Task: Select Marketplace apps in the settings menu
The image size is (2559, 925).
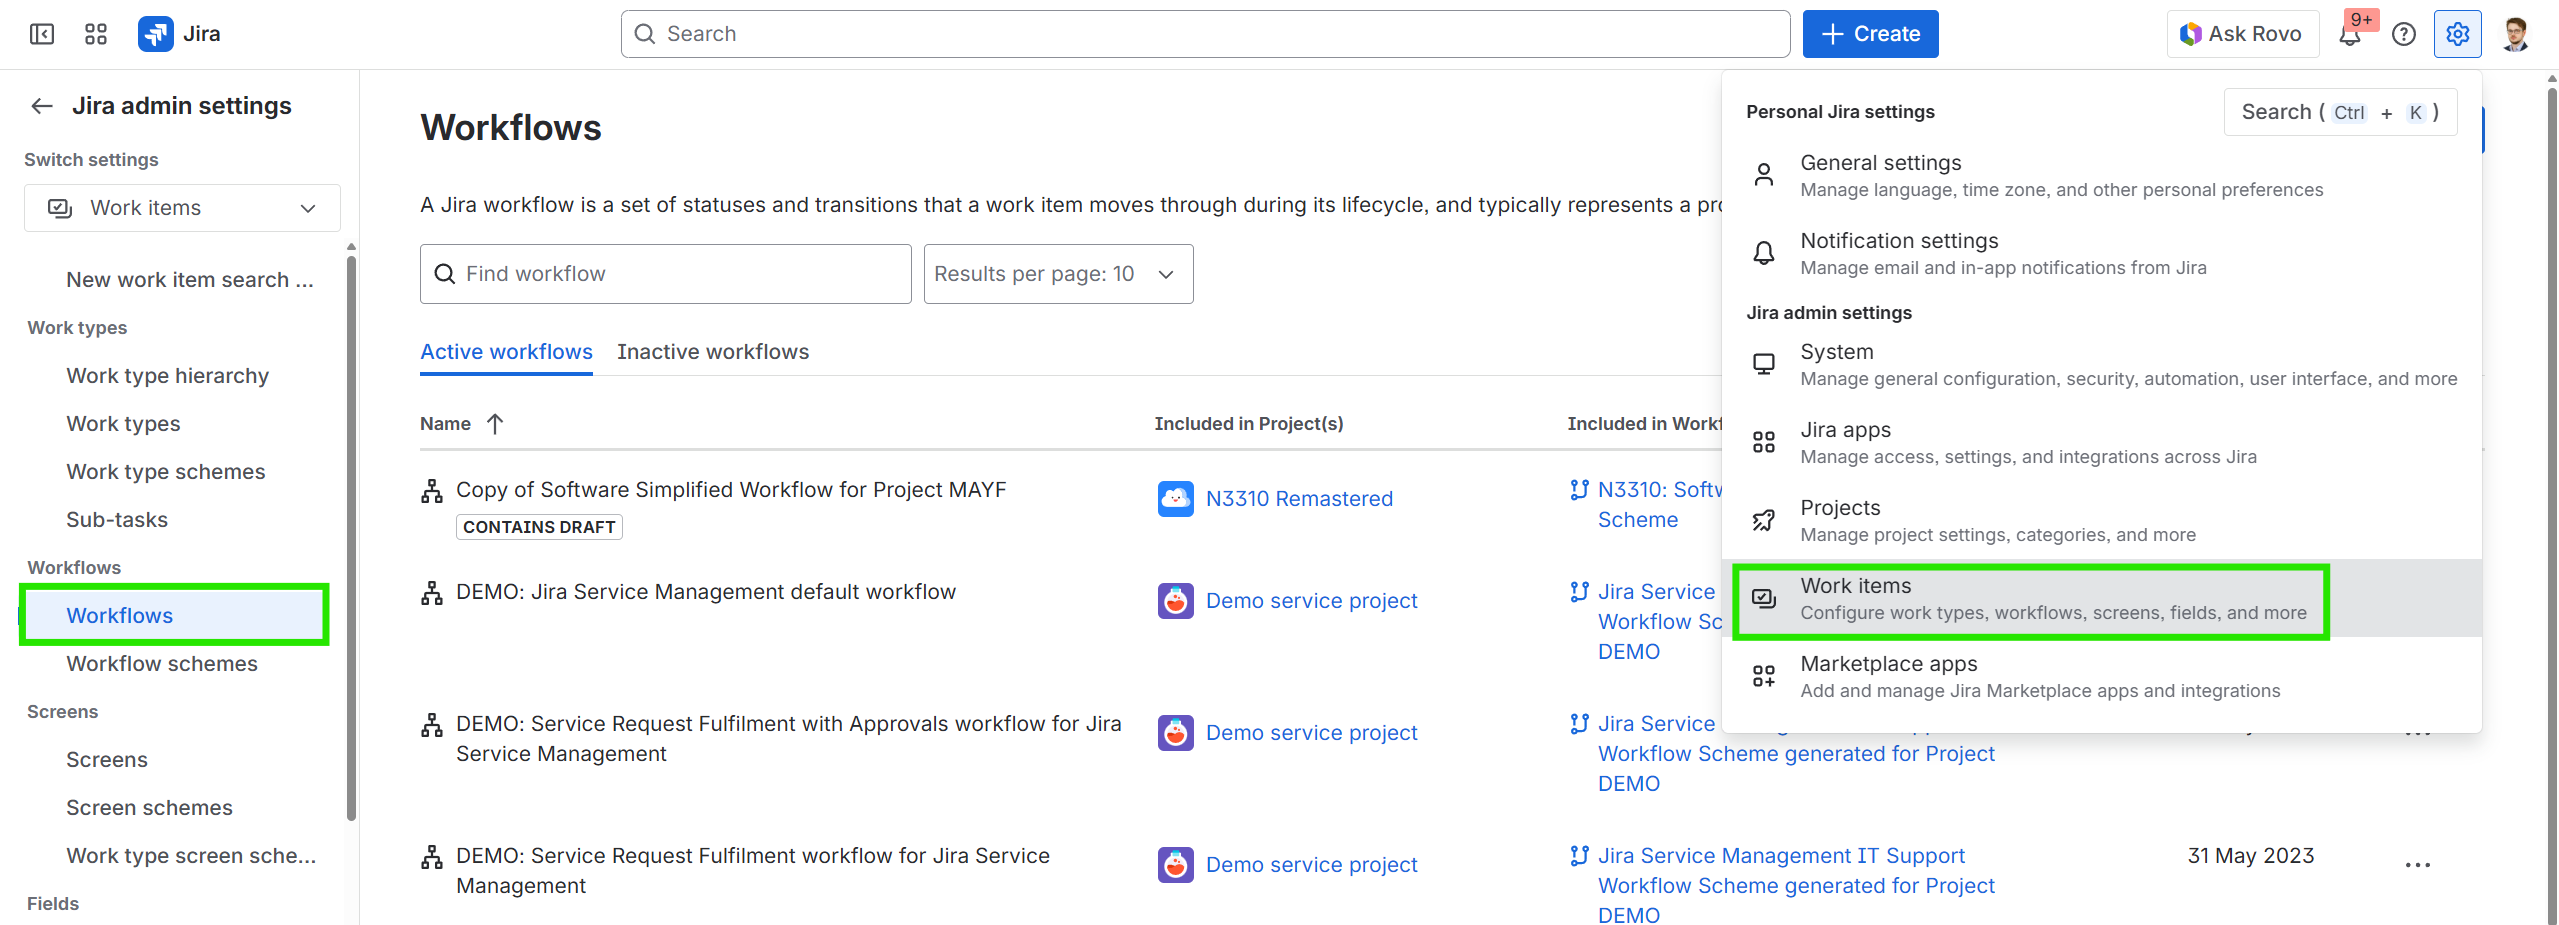Action: tap(2102, 676)
